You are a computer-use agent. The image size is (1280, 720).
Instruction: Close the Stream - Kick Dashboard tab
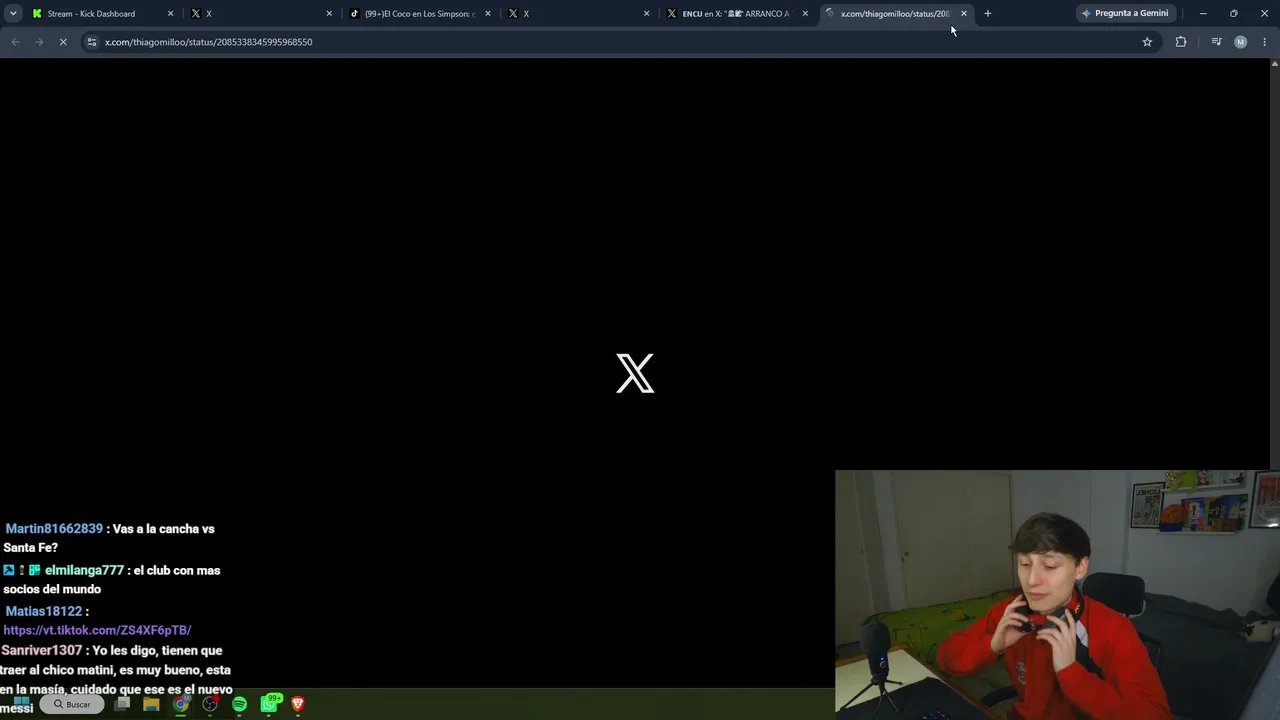click(170, 14)
